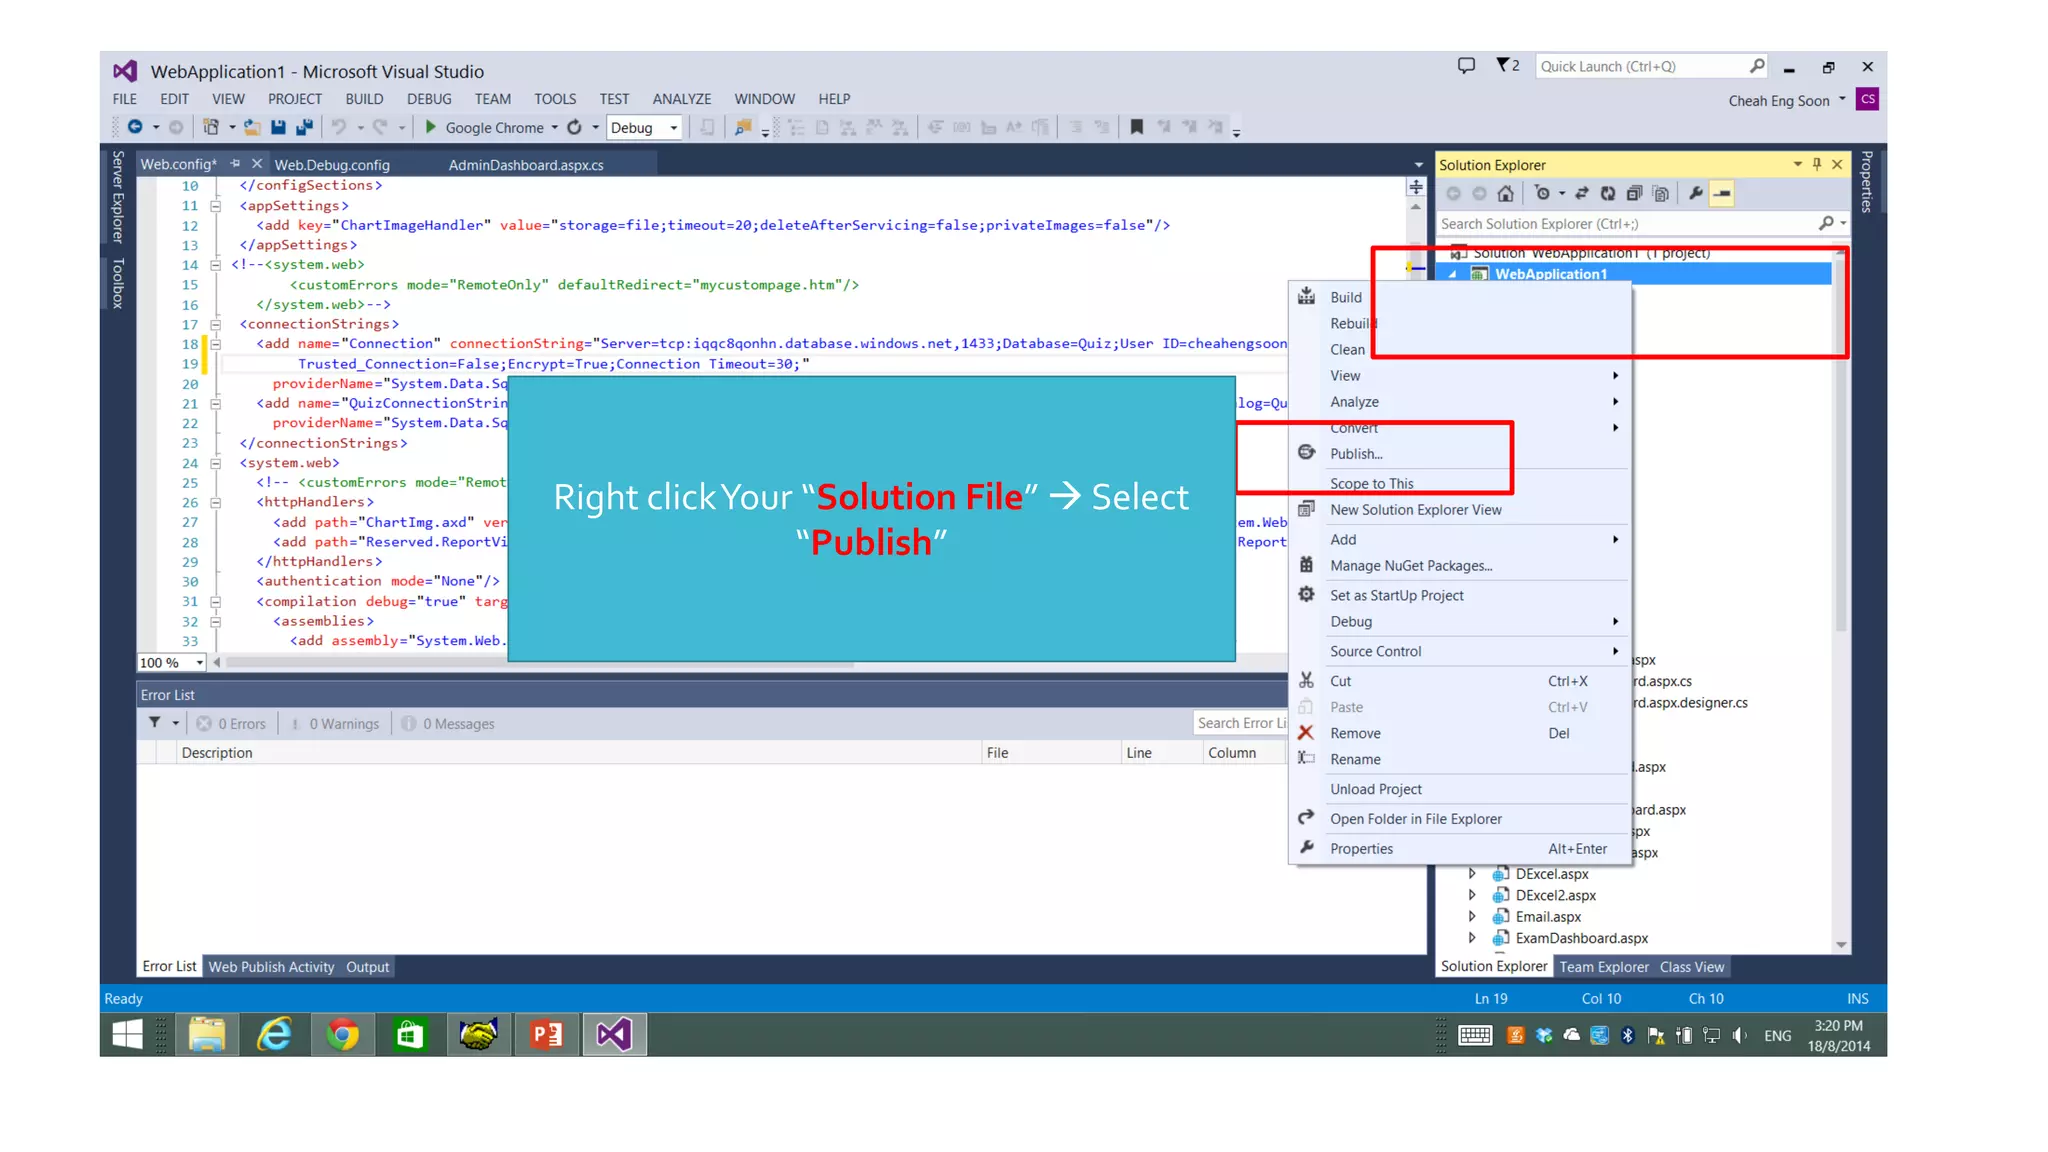
Task: Expand the Email.aspx tree node
Action: pos(1472,916)
